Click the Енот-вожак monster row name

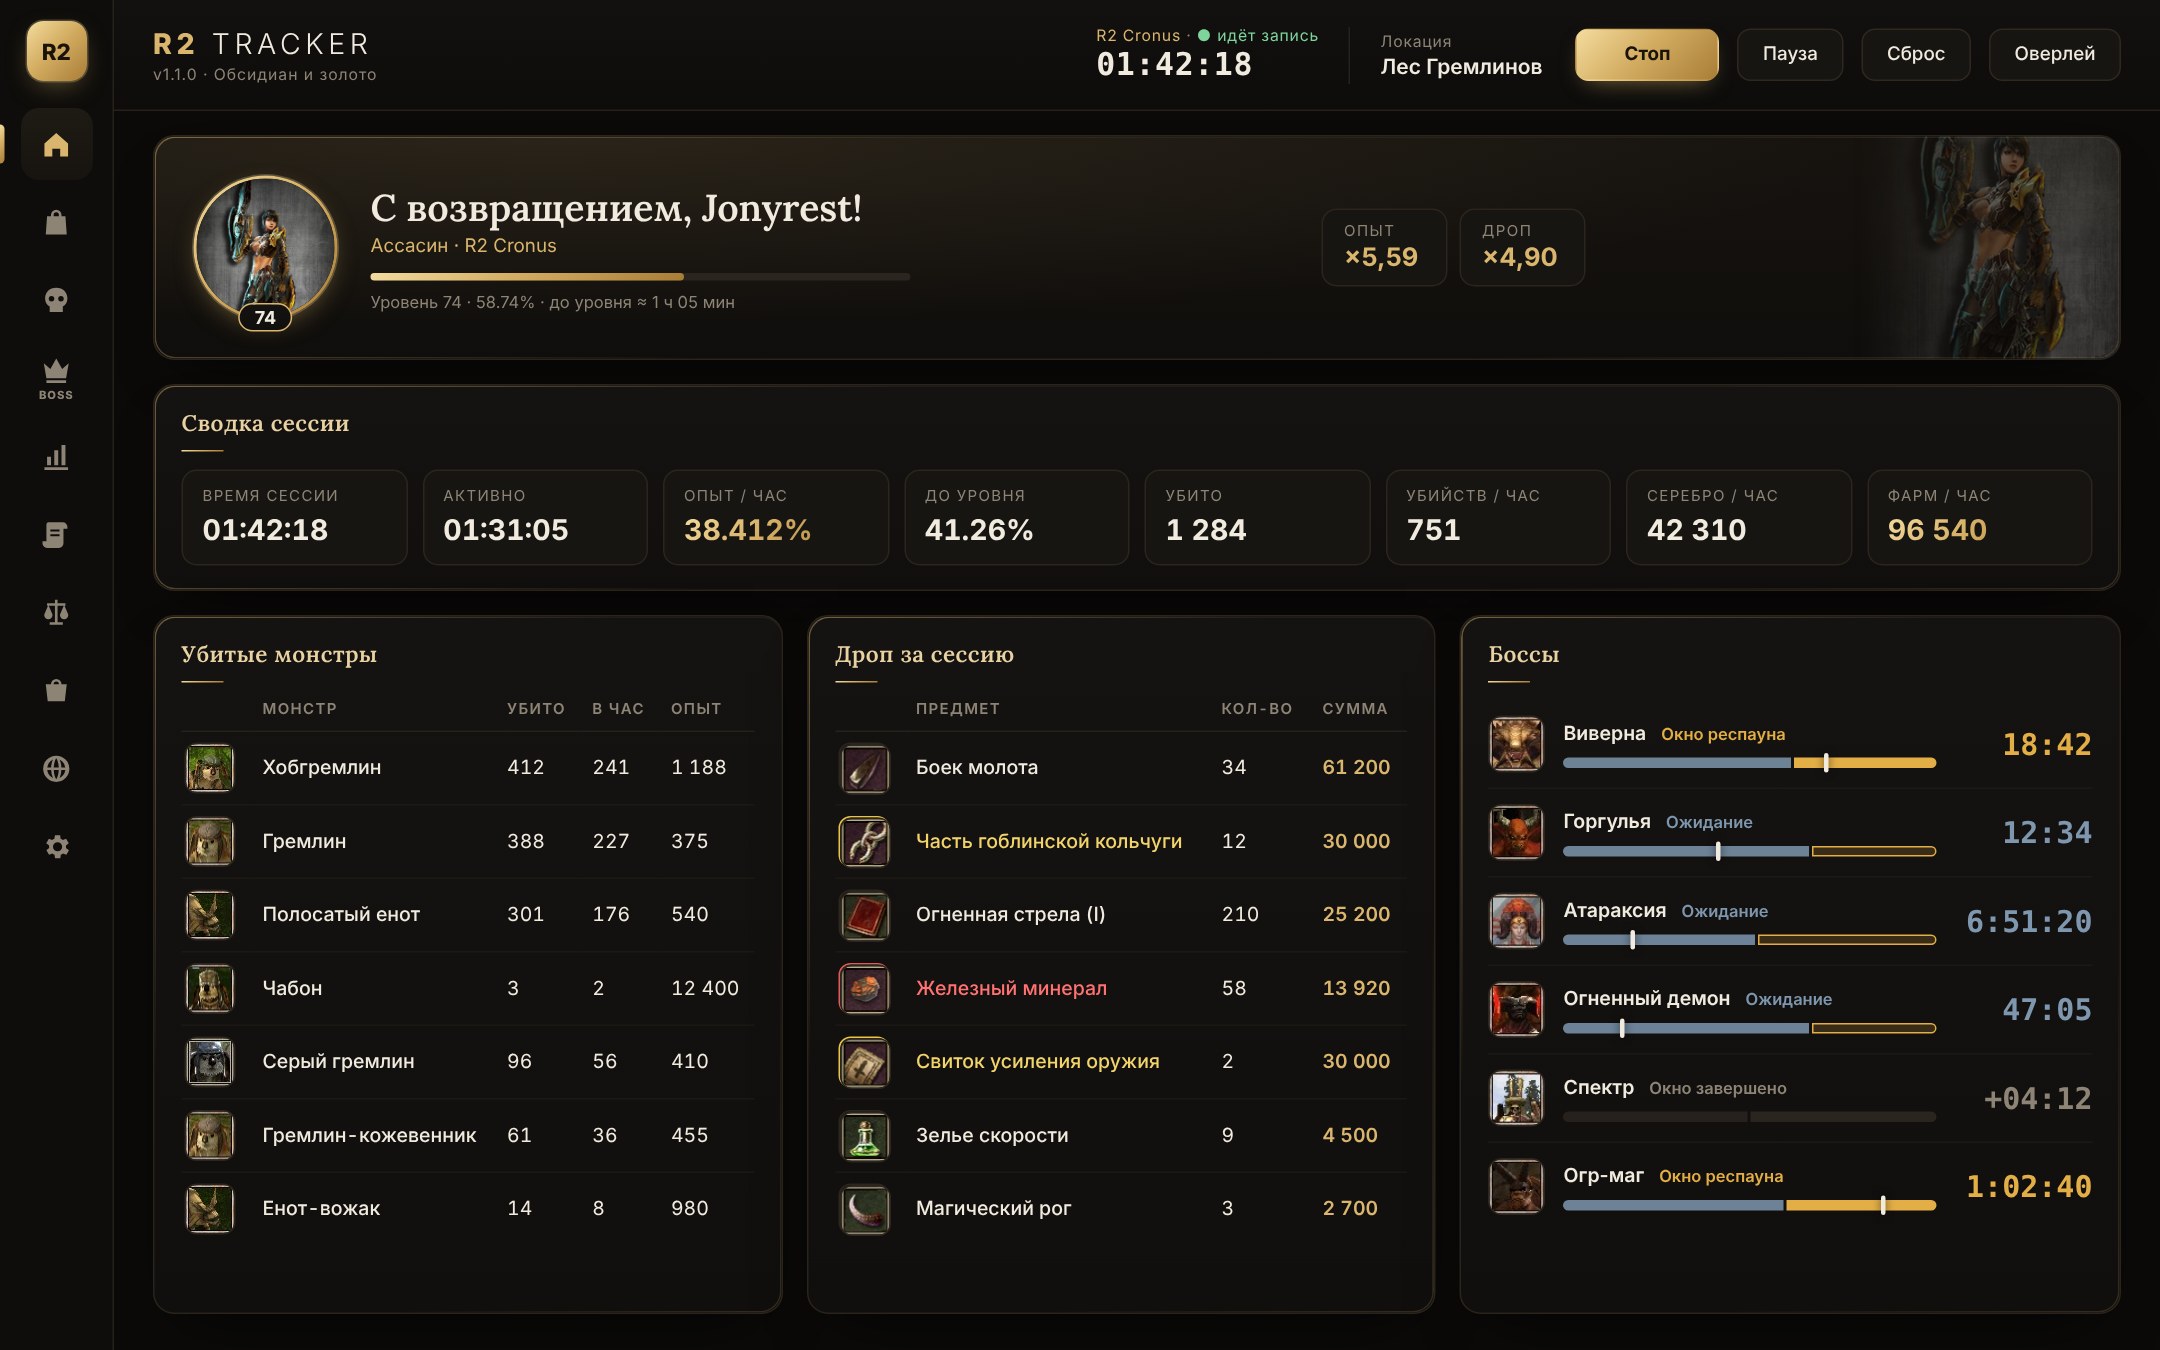tap(321, 1209)
